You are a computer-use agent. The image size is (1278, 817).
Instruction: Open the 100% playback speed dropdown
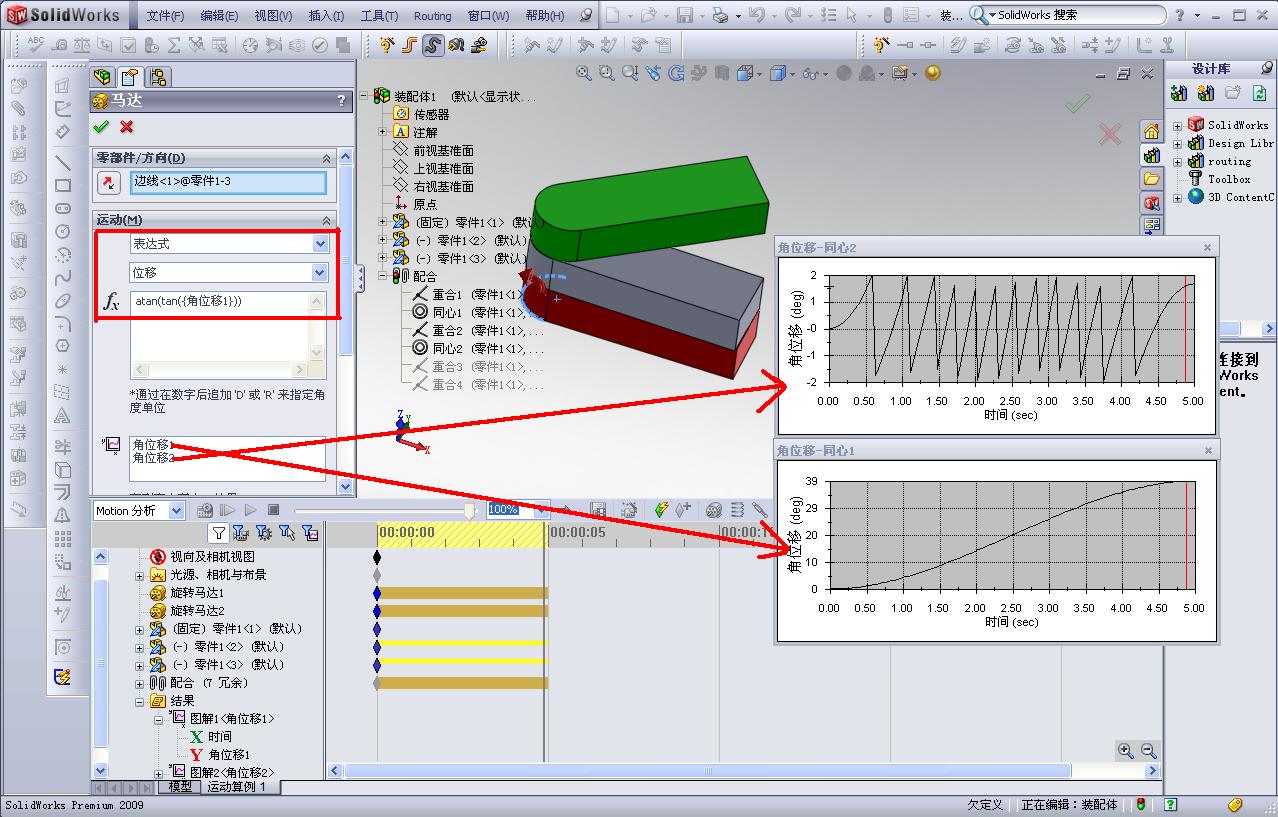541,510
